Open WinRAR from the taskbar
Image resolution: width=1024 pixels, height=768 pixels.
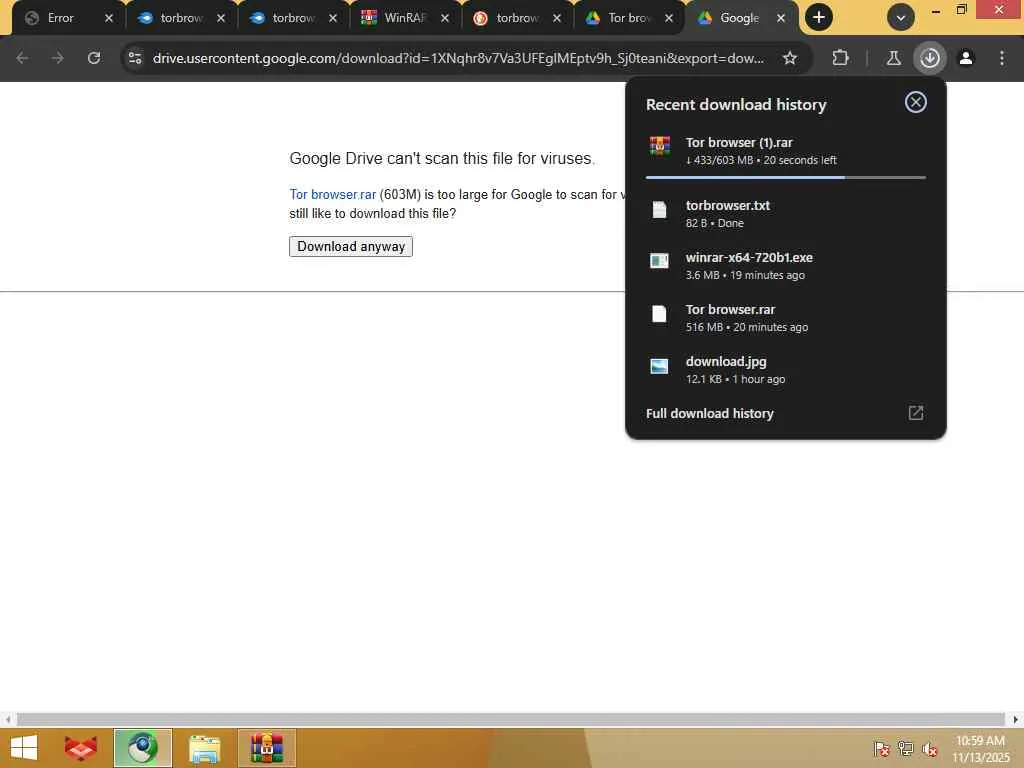(266, 748)
